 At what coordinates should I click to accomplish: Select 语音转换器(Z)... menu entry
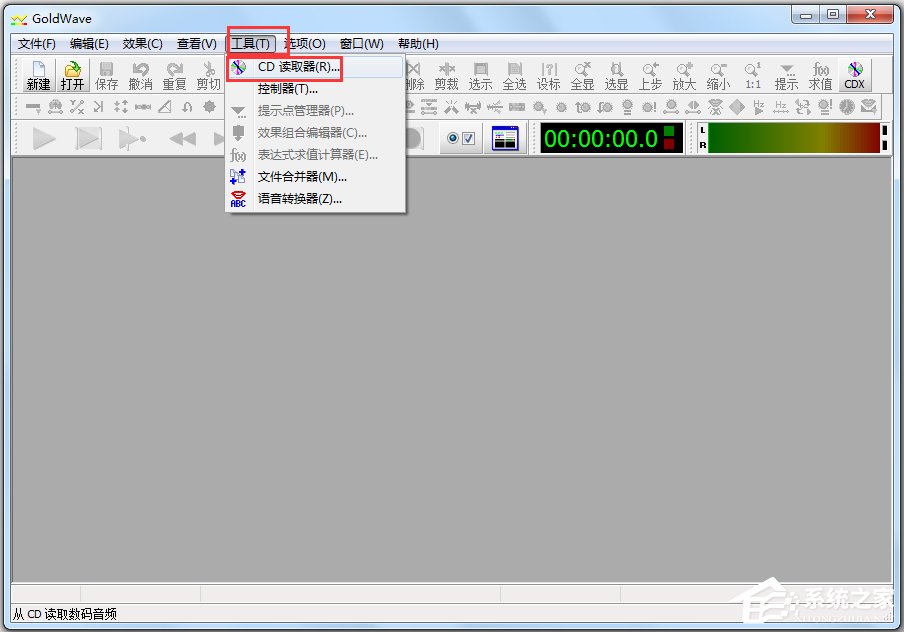[x=315, y=198]
